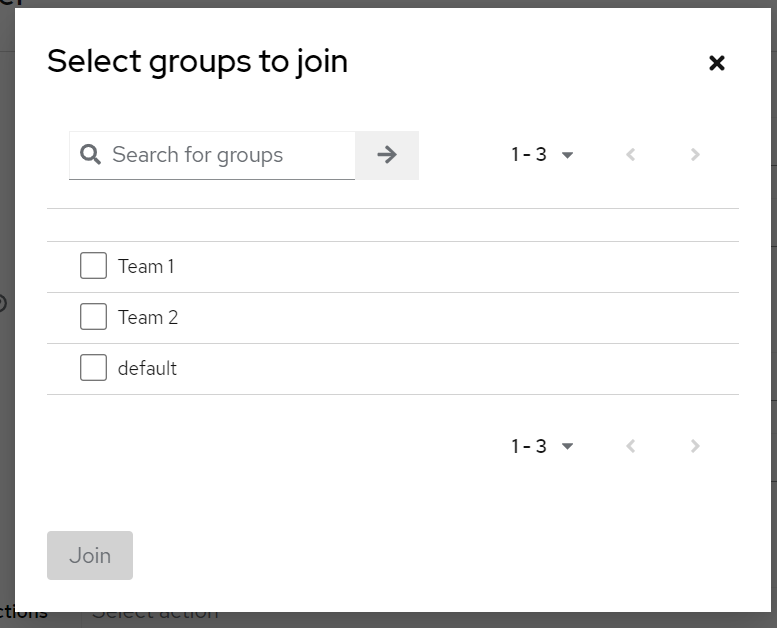
Task: Click the Team 2 group name
Action: [148, 317]
